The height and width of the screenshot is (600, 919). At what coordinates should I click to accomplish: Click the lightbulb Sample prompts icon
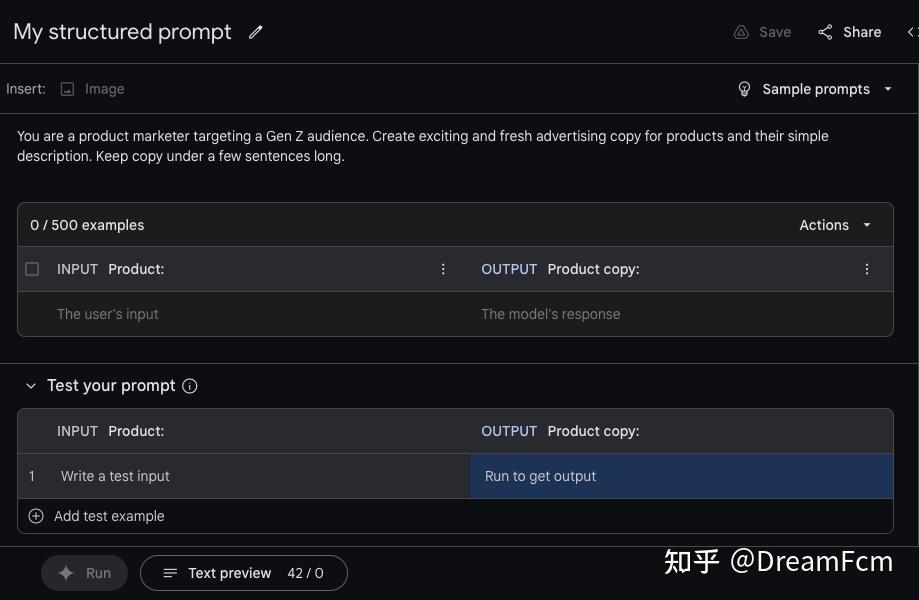(x=744, y=89)
